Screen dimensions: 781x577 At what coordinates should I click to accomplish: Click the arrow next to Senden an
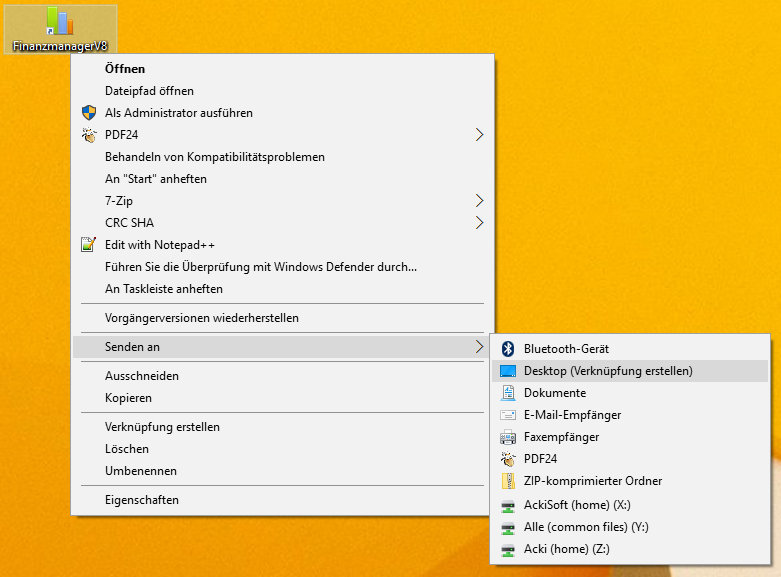[479, 347]
